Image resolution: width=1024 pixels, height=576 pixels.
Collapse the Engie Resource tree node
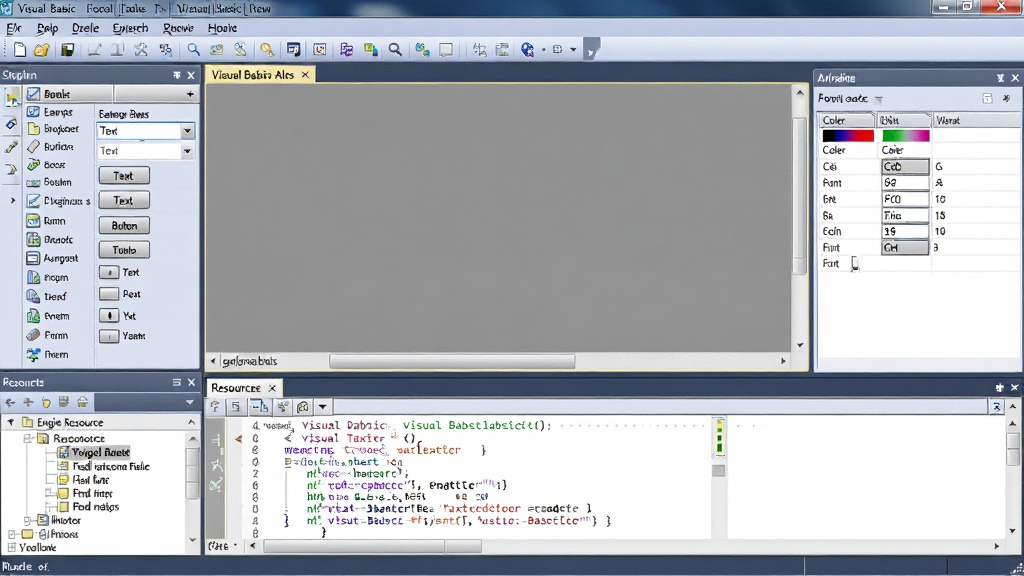tap(11, 423)
